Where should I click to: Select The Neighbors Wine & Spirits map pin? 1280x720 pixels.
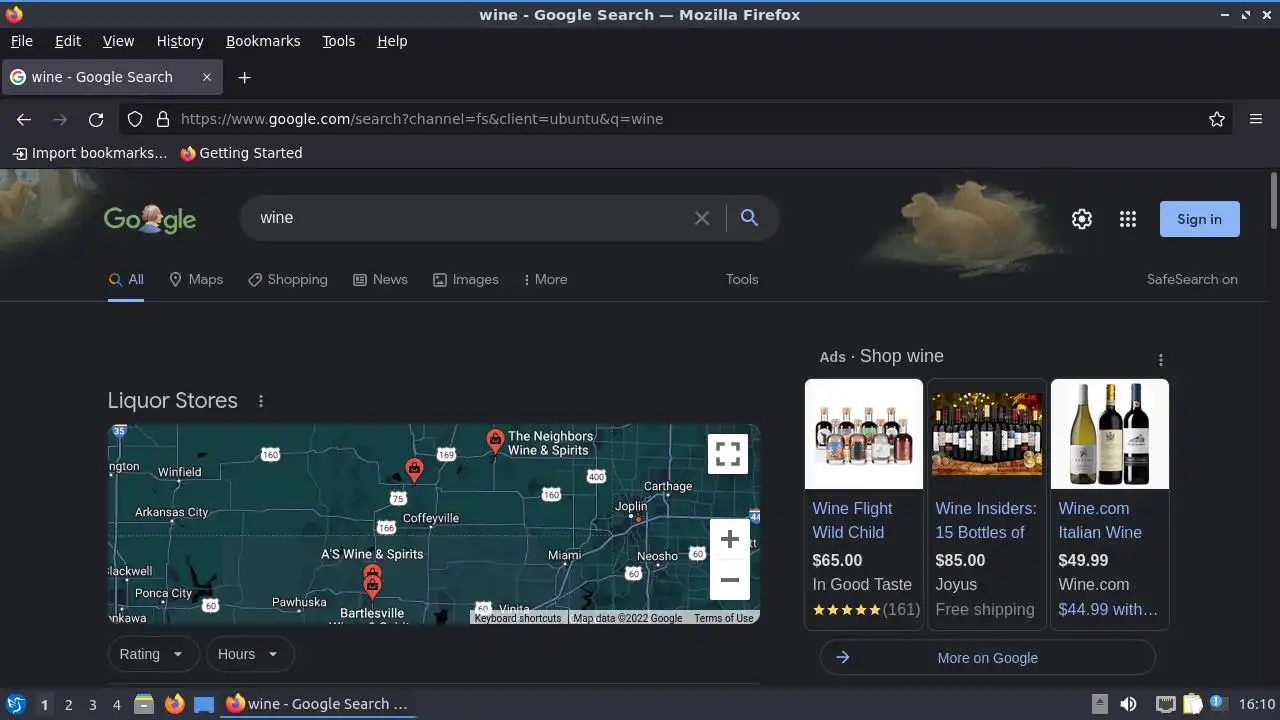point(495,440)
